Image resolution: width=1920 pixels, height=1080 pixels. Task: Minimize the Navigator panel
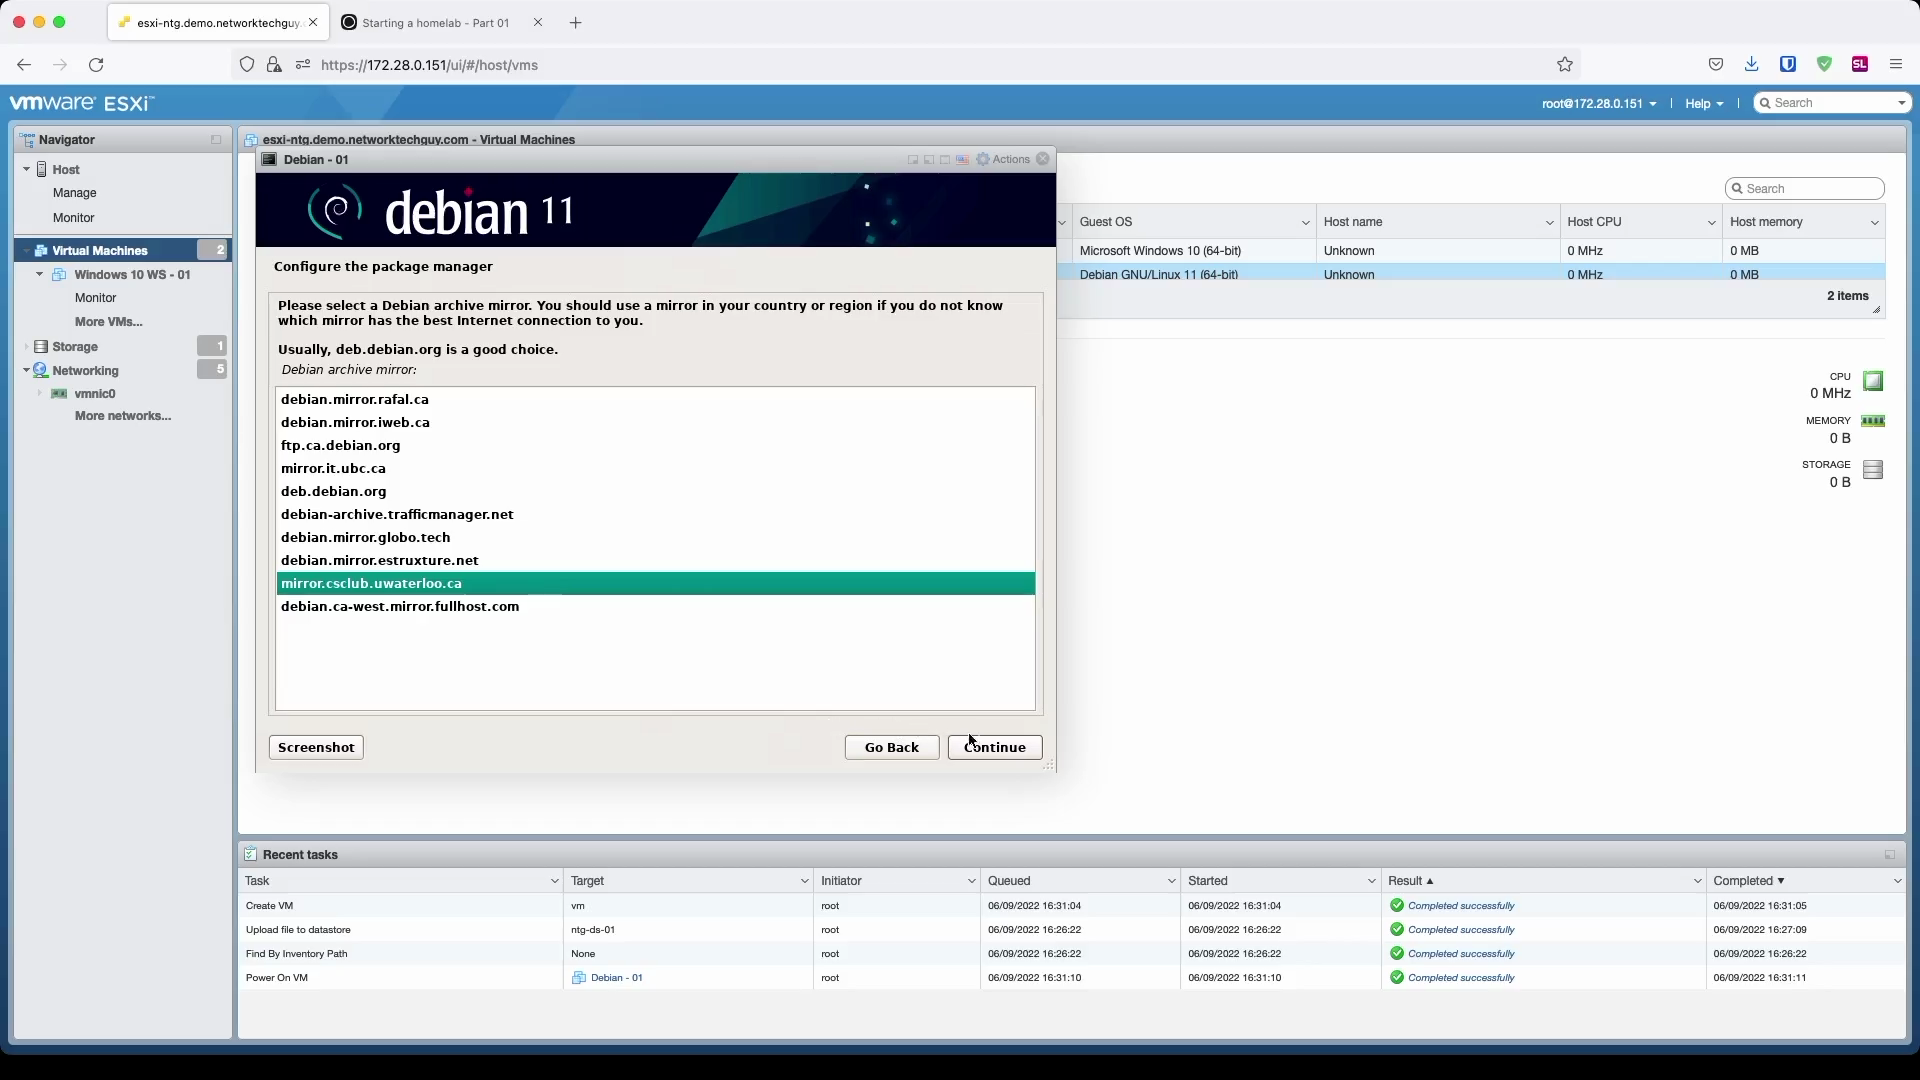216,140
